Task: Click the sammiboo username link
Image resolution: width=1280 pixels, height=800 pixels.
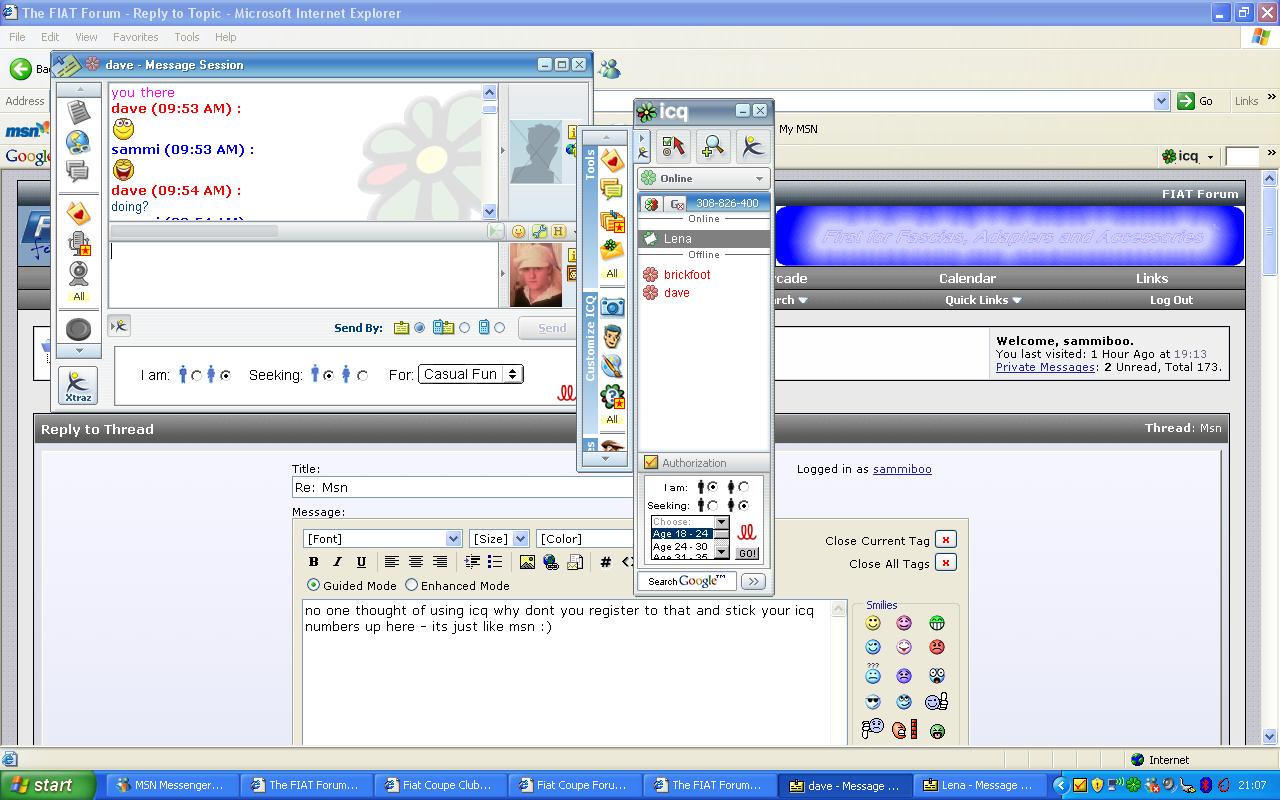Action: [x=902, y=469]
